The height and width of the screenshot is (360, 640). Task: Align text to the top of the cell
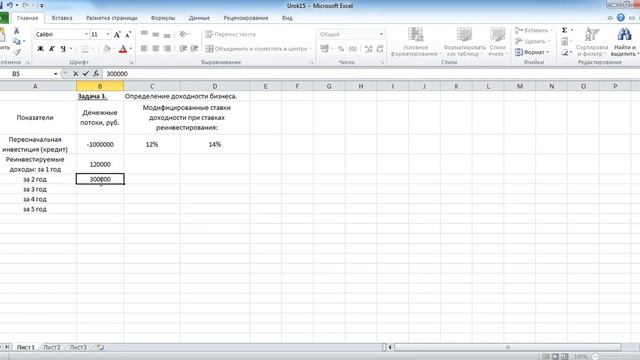(x=144, y=34)
